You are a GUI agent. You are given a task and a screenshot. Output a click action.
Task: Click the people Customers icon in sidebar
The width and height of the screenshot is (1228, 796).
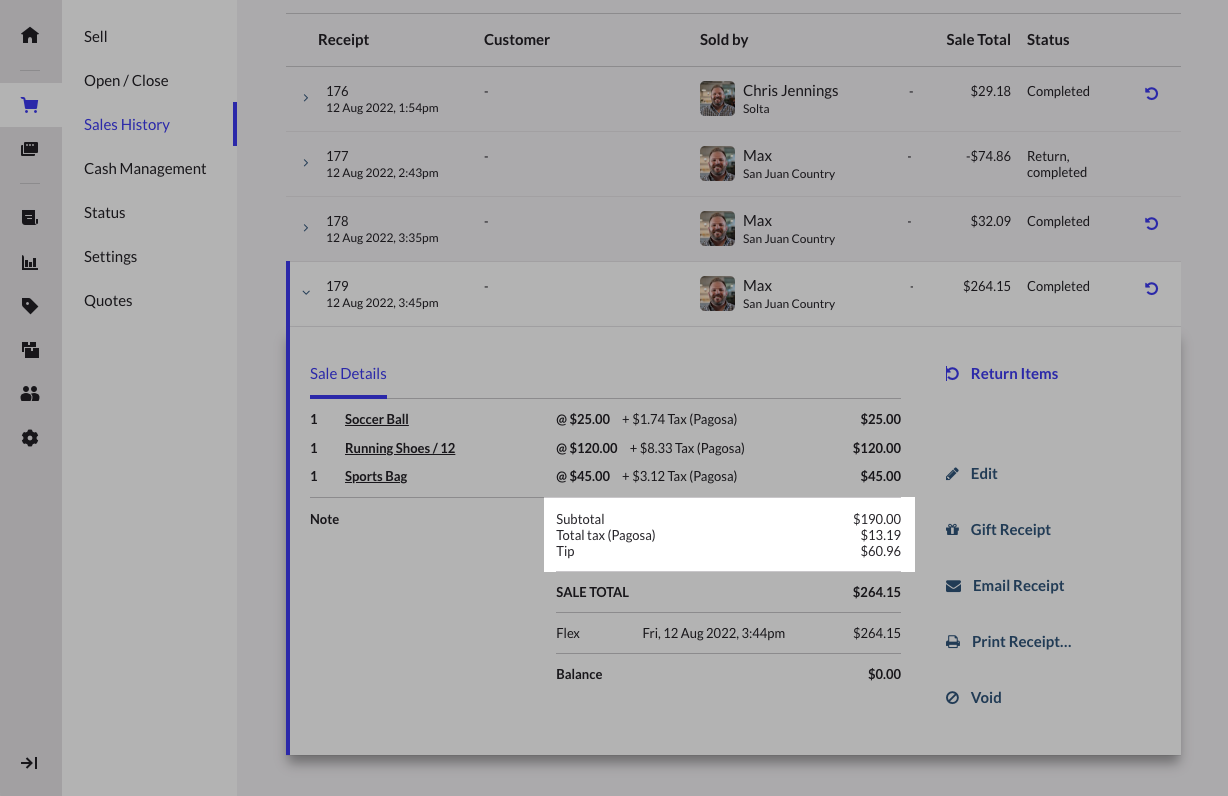click(30, 394)
